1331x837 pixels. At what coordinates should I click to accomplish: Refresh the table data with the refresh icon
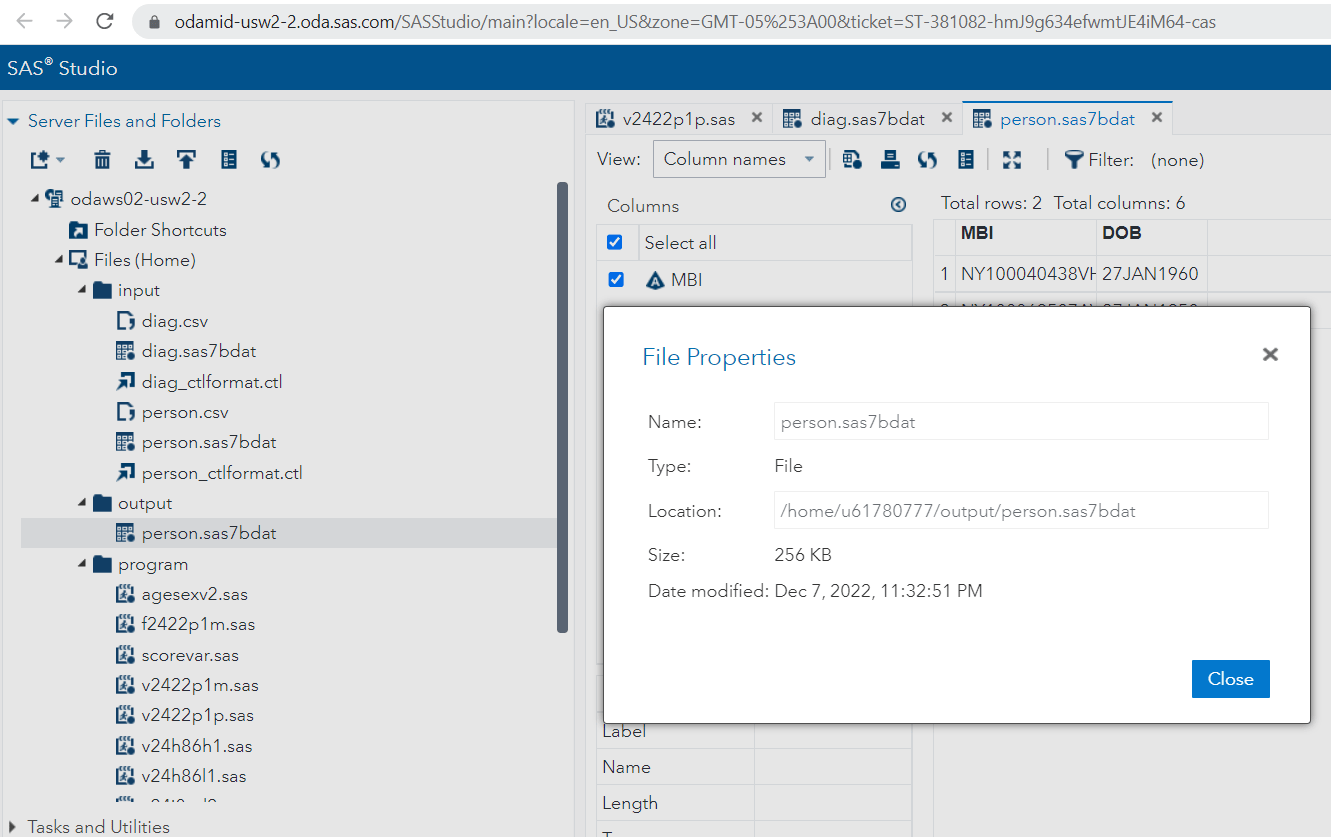click(927, 159)
